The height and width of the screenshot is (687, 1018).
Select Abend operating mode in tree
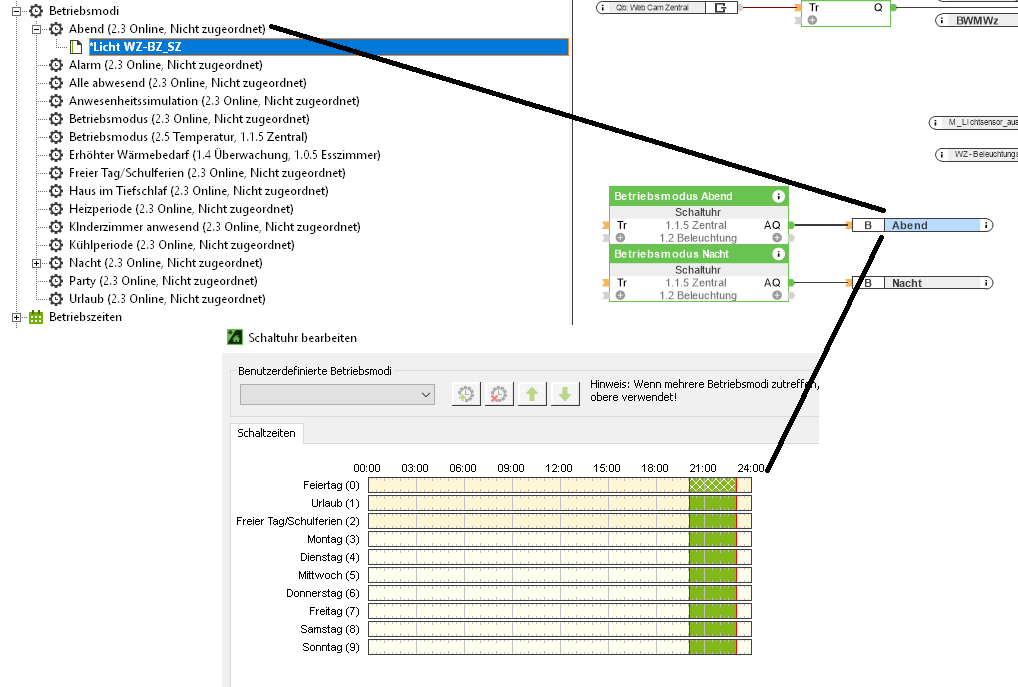(x=167, y=29)
